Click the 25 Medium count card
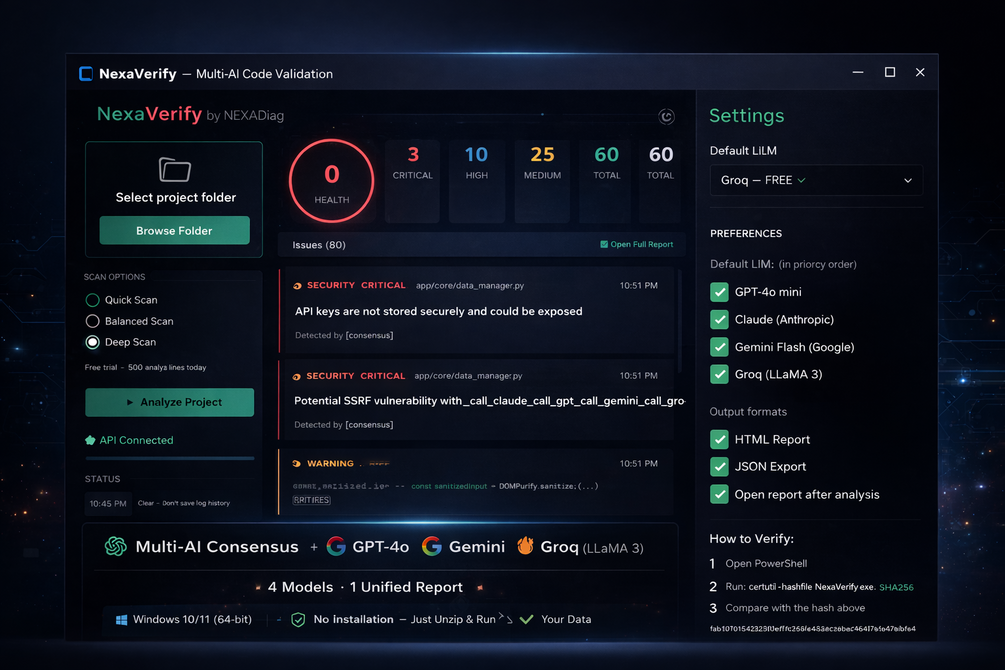This screenshot has width=1005, height=670. [542, 181]
